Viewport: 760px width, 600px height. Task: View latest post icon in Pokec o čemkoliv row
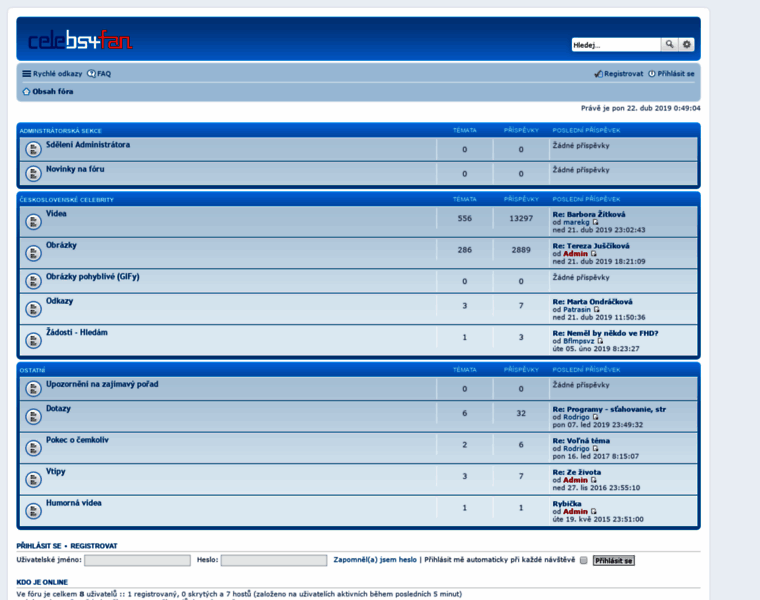coord(596,448)
